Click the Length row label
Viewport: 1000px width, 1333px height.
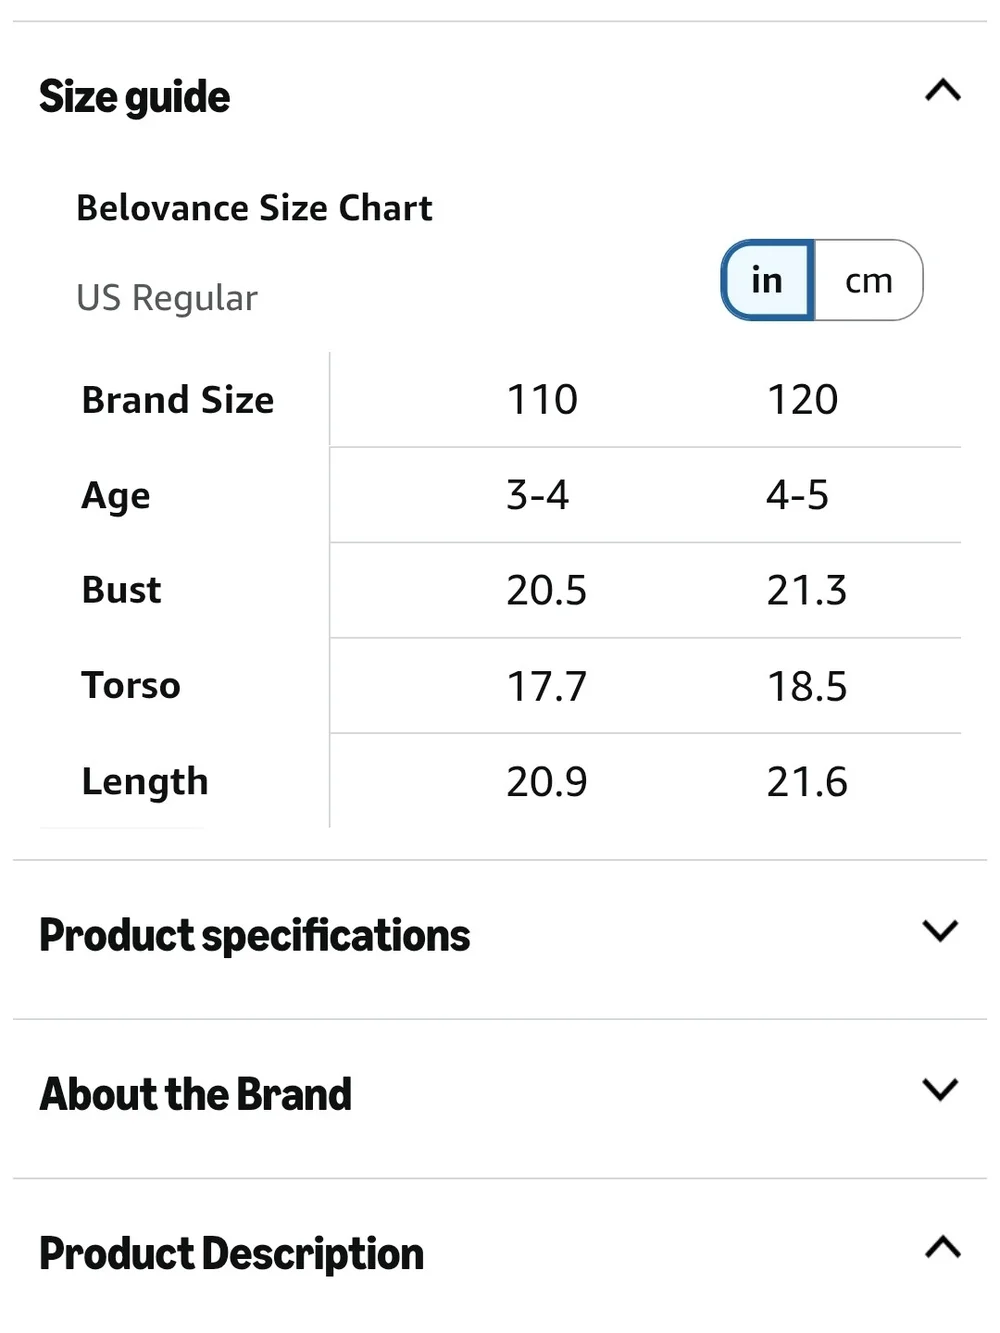(145, 782)
